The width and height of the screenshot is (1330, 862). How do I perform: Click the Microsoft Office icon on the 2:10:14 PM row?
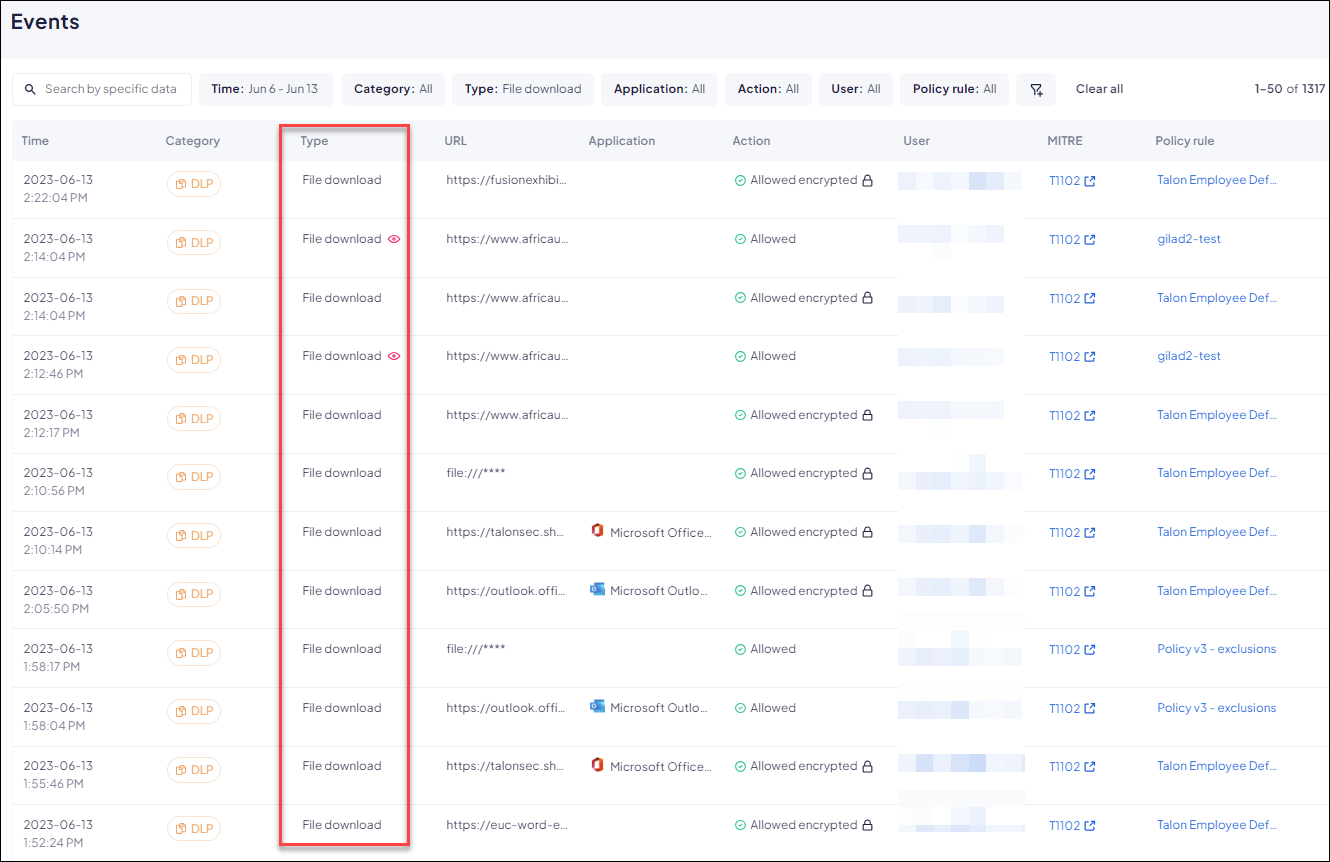pos(597,531)
